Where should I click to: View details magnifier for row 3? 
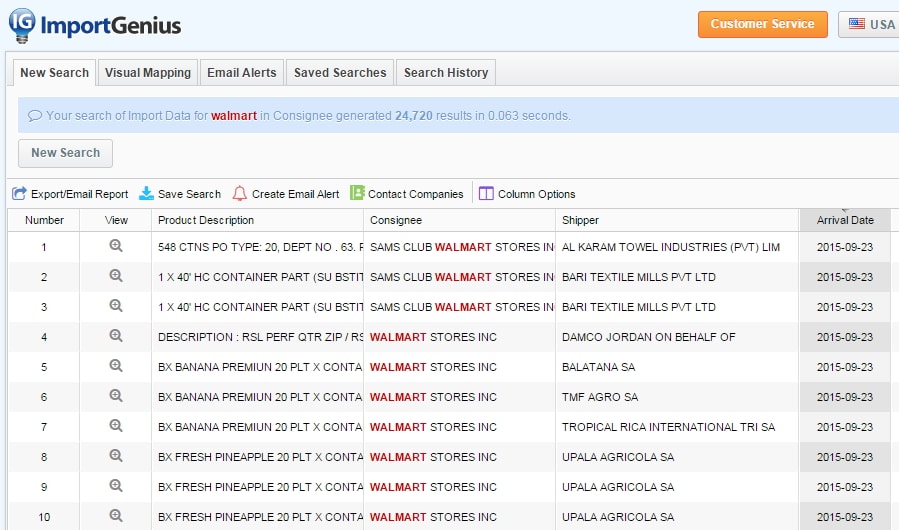pyautogui.click(x=116, y=306)
